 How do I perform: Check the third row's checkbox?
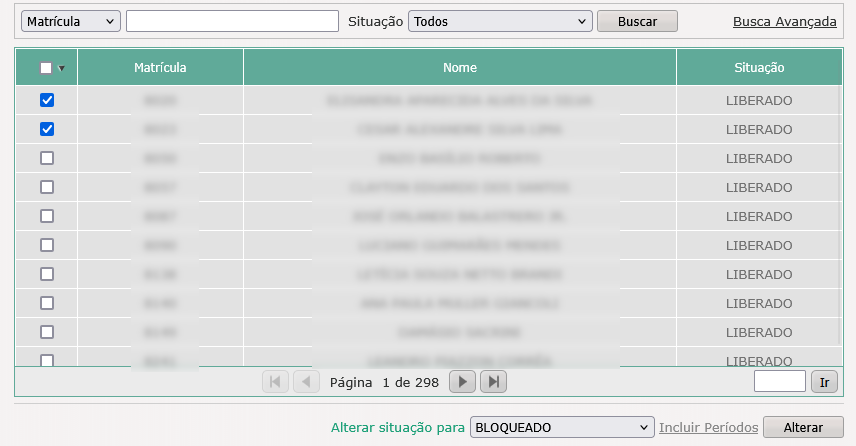pyautogui.click(x=47, y=158)
